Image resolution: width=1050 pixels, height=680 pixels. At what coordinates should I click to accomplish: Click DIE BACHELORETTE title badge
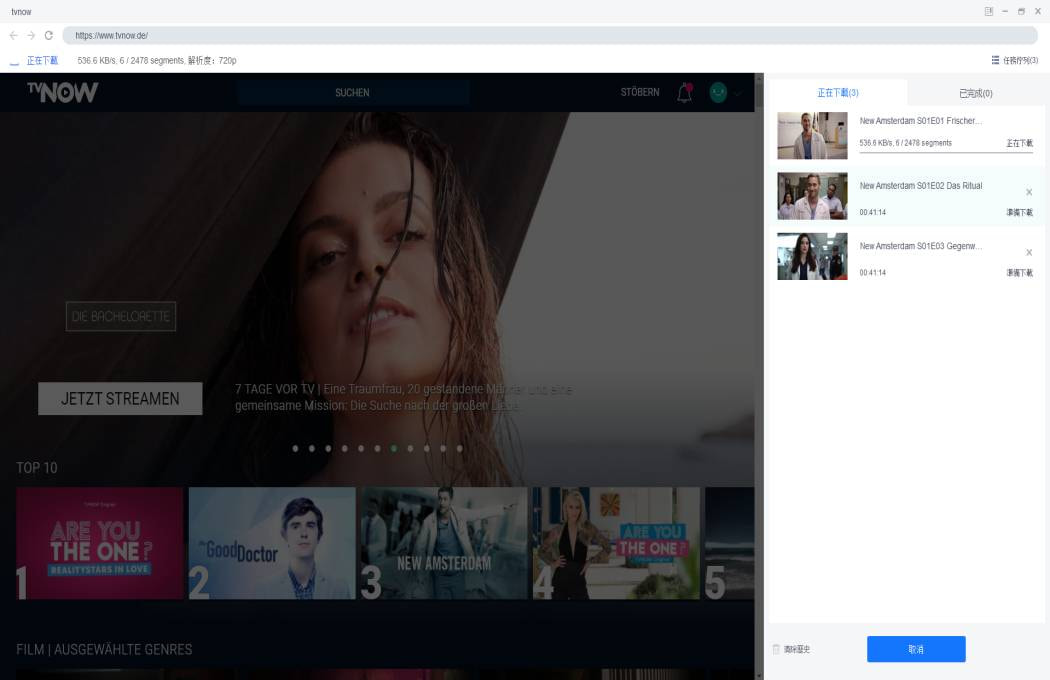tap(121, 316)
